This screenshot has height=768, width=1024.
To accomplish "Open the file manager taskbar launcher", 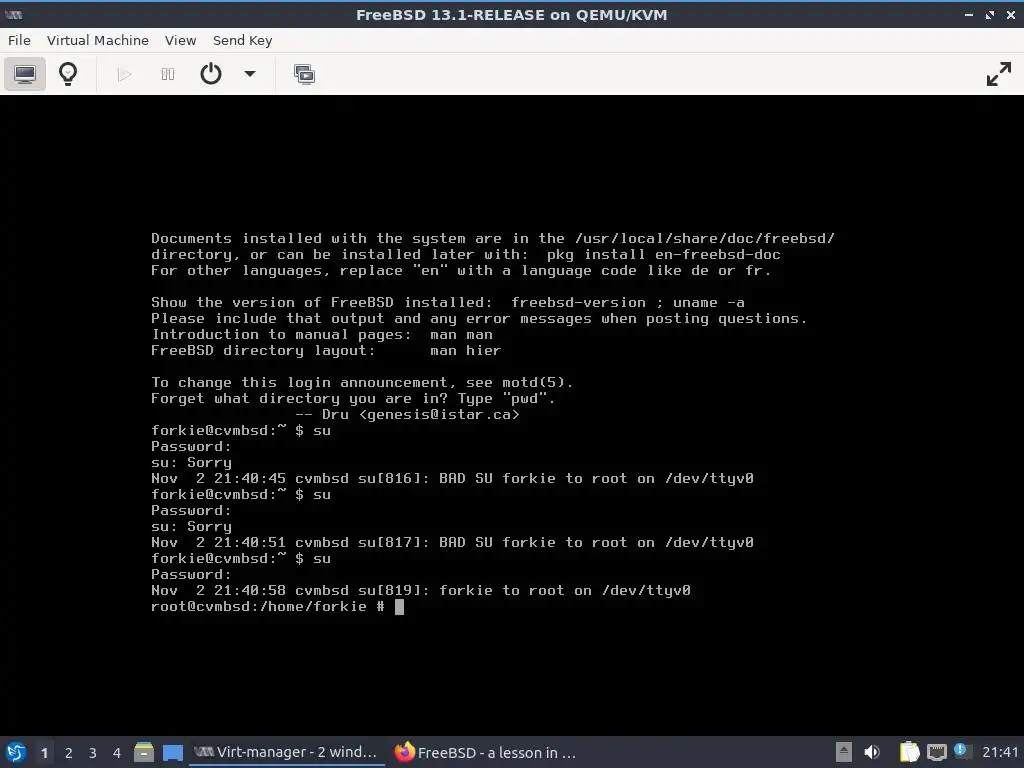I will (x=144, y=752).
